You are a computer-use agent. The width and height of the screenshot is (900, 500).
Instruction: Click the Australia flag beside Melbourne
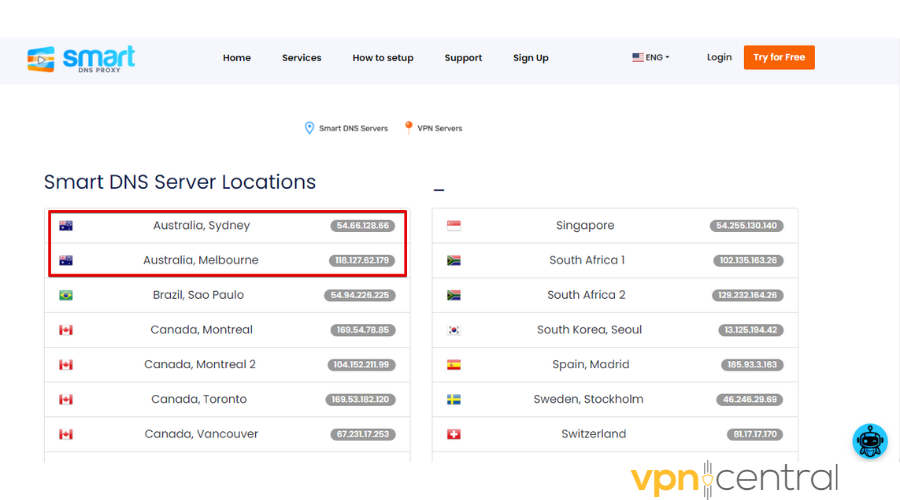66,261
